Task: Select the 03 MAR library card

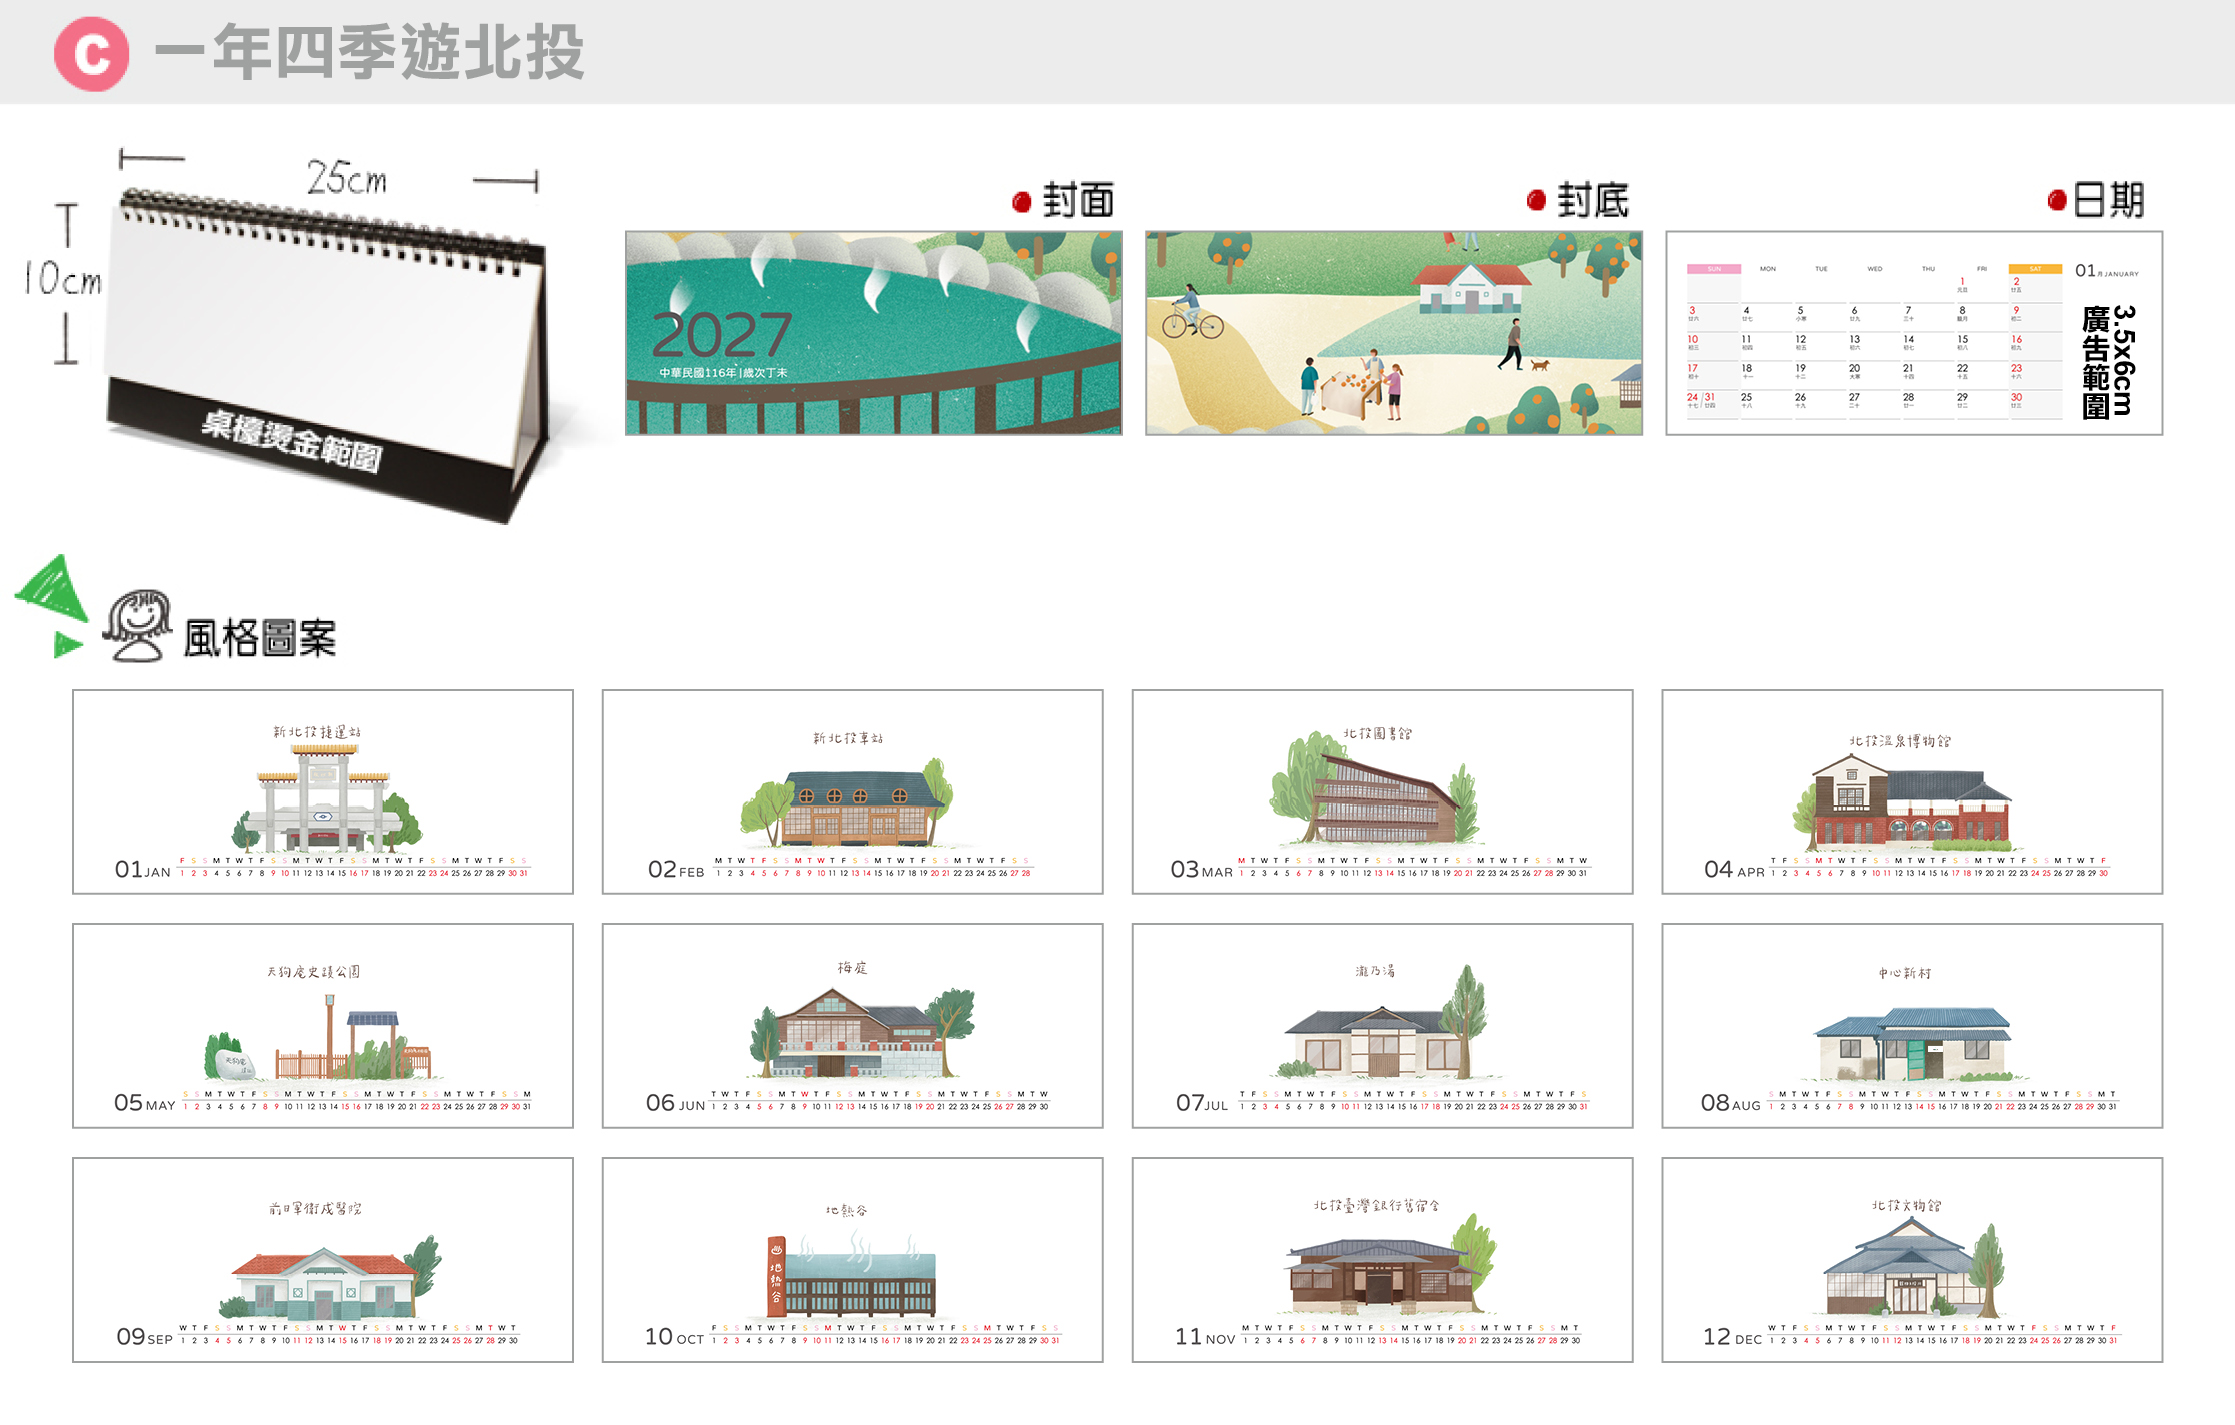Action: click(1382, 791)
